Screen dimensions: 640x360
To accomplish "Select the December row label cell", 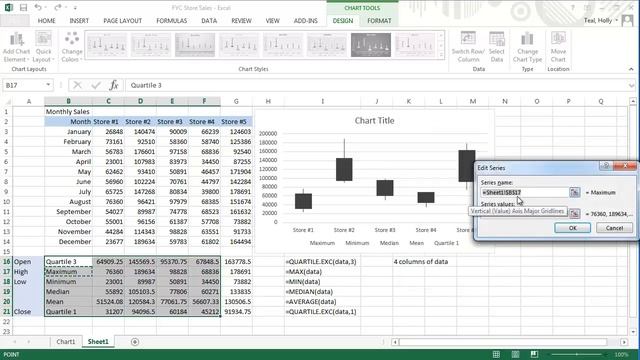I will 69,242.
